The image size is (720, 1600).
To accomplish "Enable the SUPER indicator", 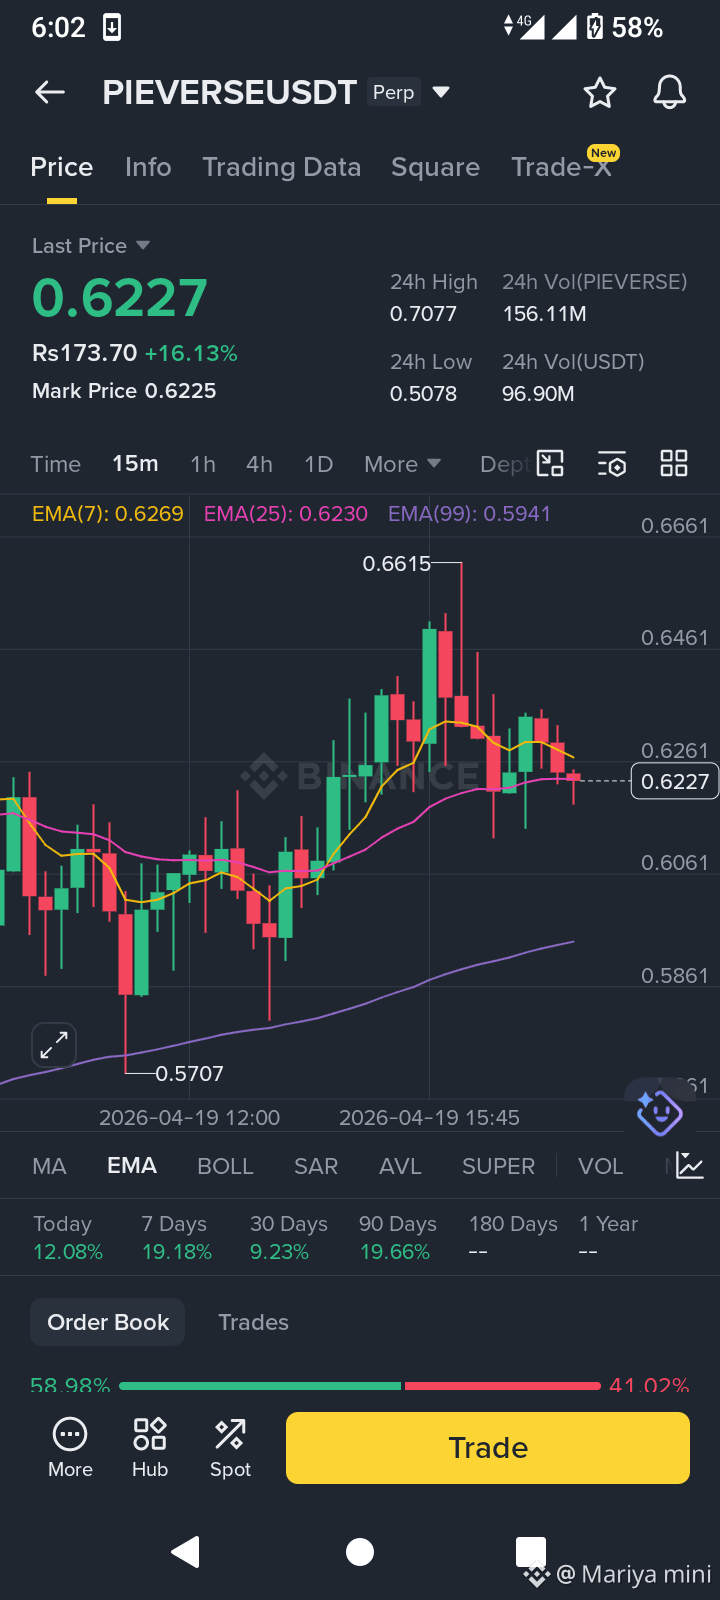I will pyautogui.click(x=498, y=1166).
